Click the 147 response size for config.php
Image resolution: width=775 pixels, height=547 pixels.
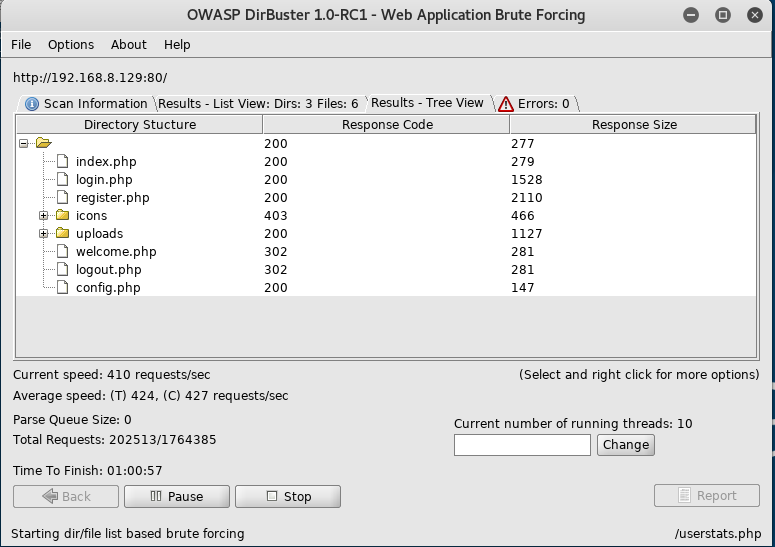[x=522, y=288]
